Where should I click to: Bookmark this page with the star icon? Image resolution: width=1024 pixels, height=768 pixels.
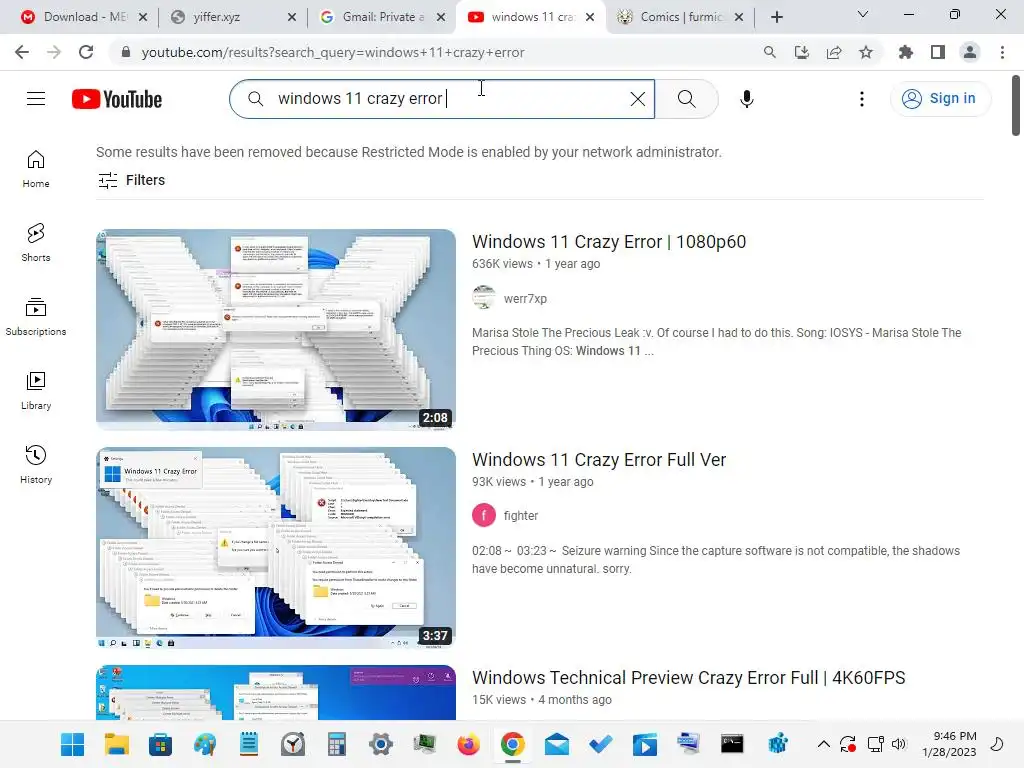[866, 52]
